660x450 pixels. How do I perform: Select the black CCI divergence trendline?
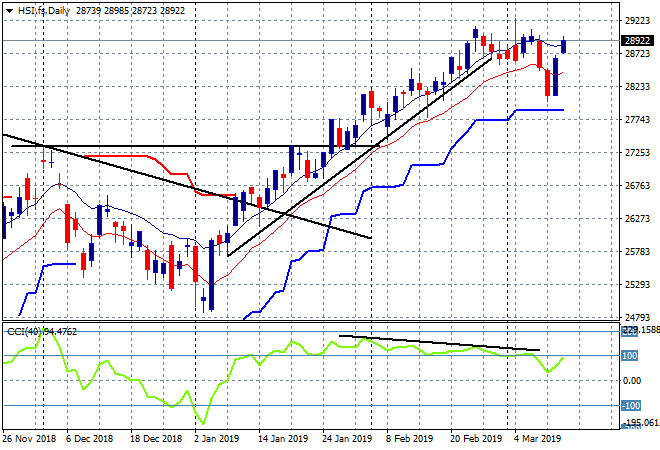[x=439, y=343]
